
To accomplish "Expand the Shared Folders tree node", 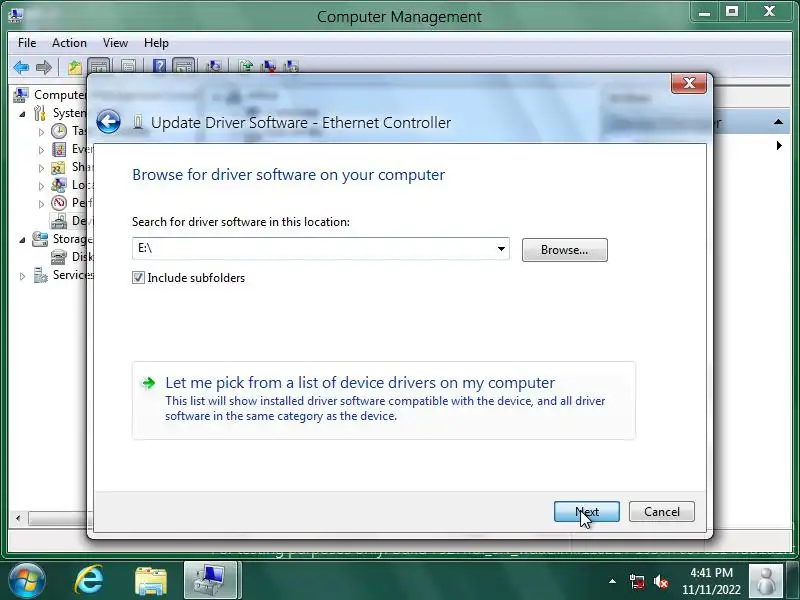I will point(41,168).
